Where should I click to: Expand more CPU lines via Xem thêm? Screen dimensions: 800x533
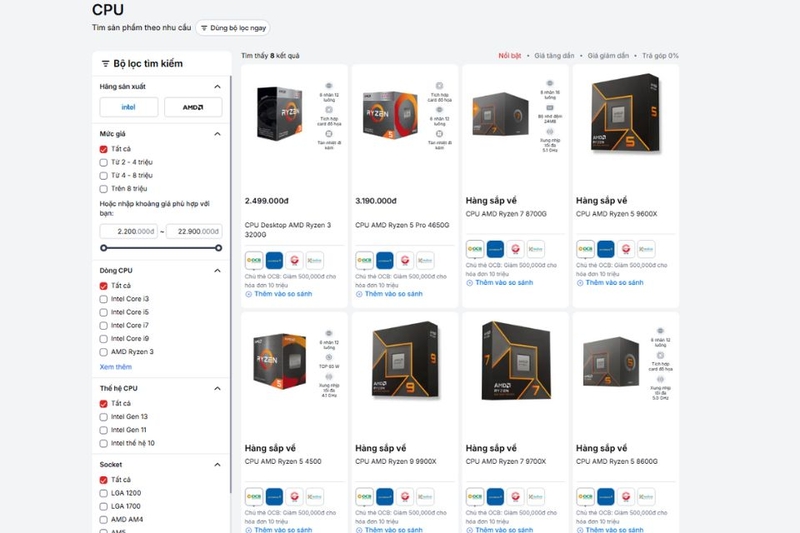(x=116, y=367)
